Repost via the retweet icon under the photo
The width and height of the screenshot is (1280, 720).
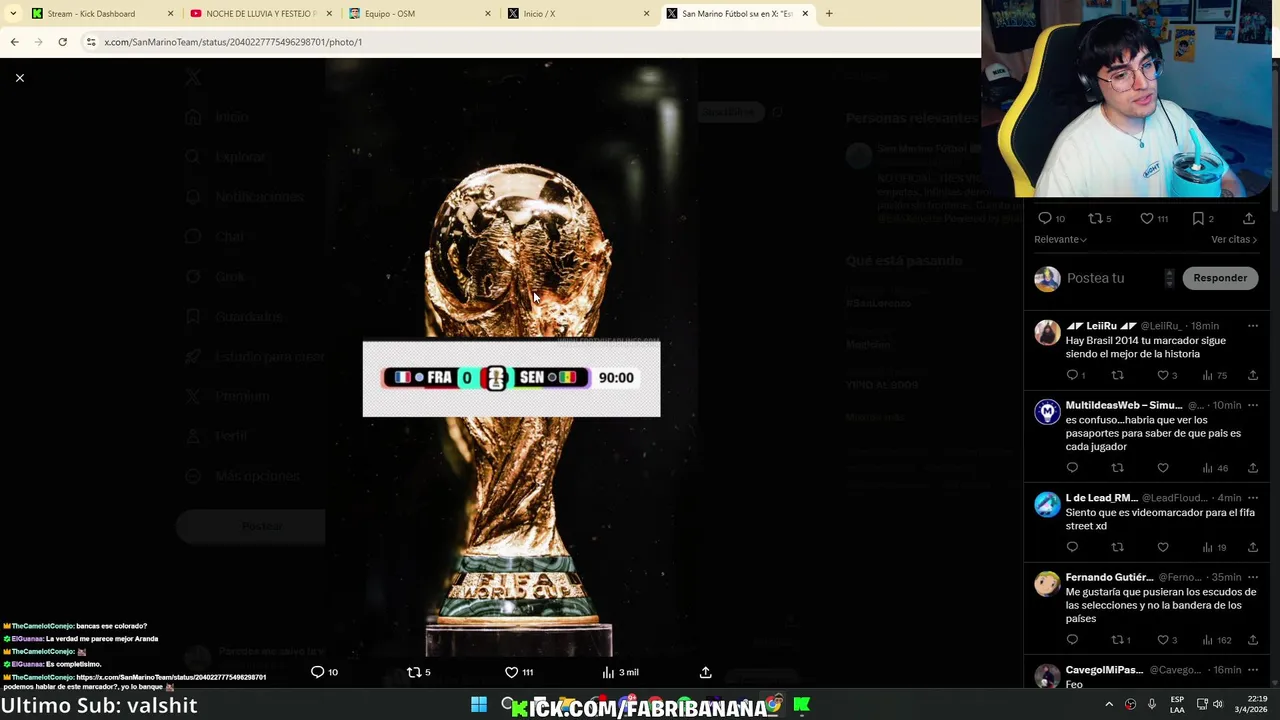click(x=413, y=672)
